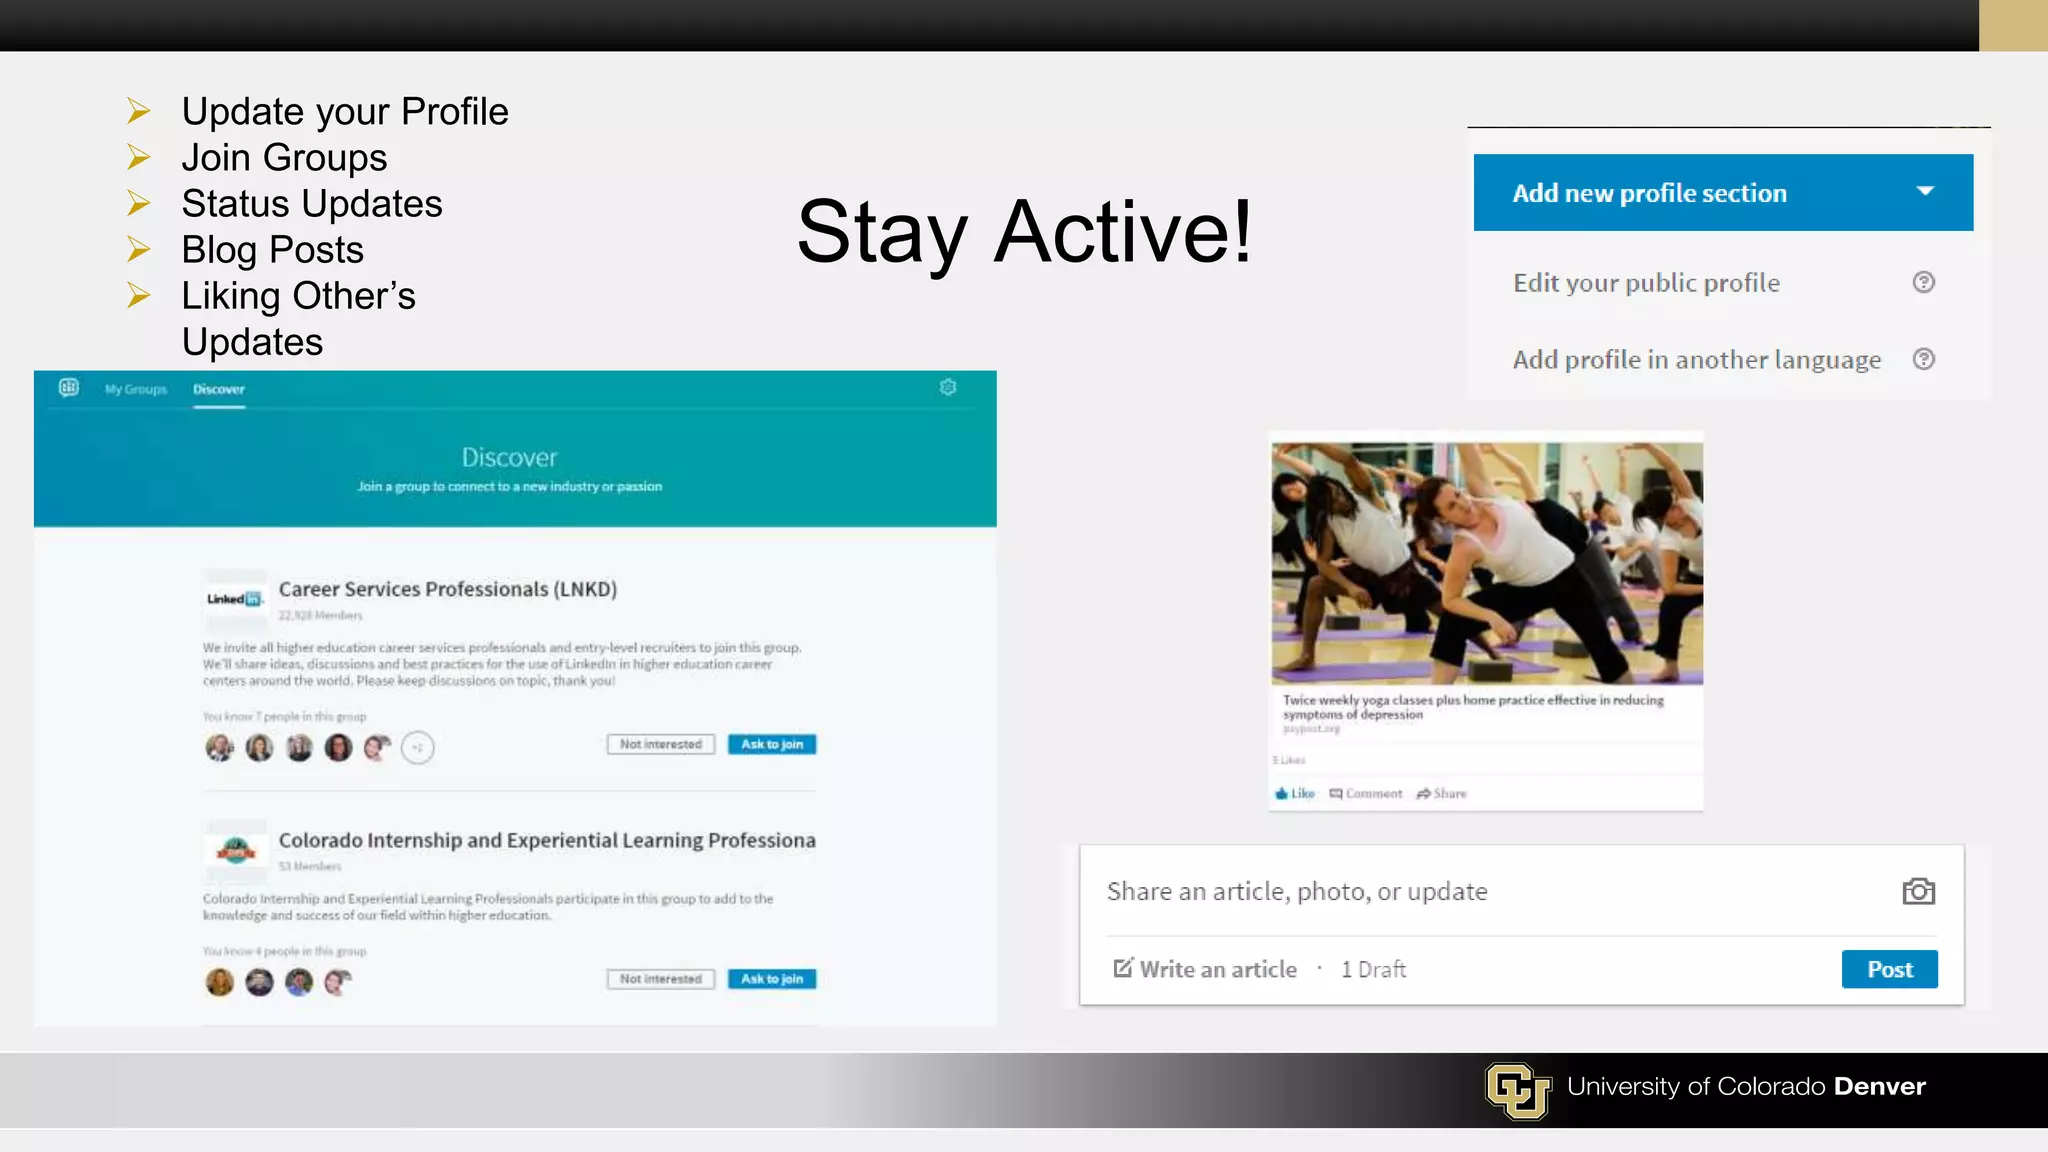This screenshot has width=2048, height=1152.
Task: Click the camera icon in the share box
Action: (1918, 891)
